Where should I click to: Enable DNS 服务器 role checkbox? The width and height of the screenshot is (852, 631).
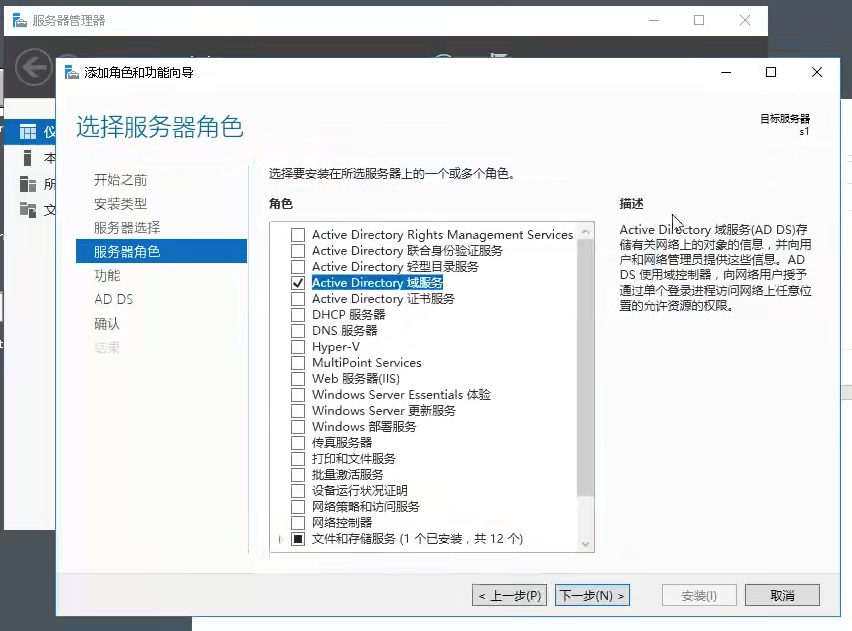[298, 331]
